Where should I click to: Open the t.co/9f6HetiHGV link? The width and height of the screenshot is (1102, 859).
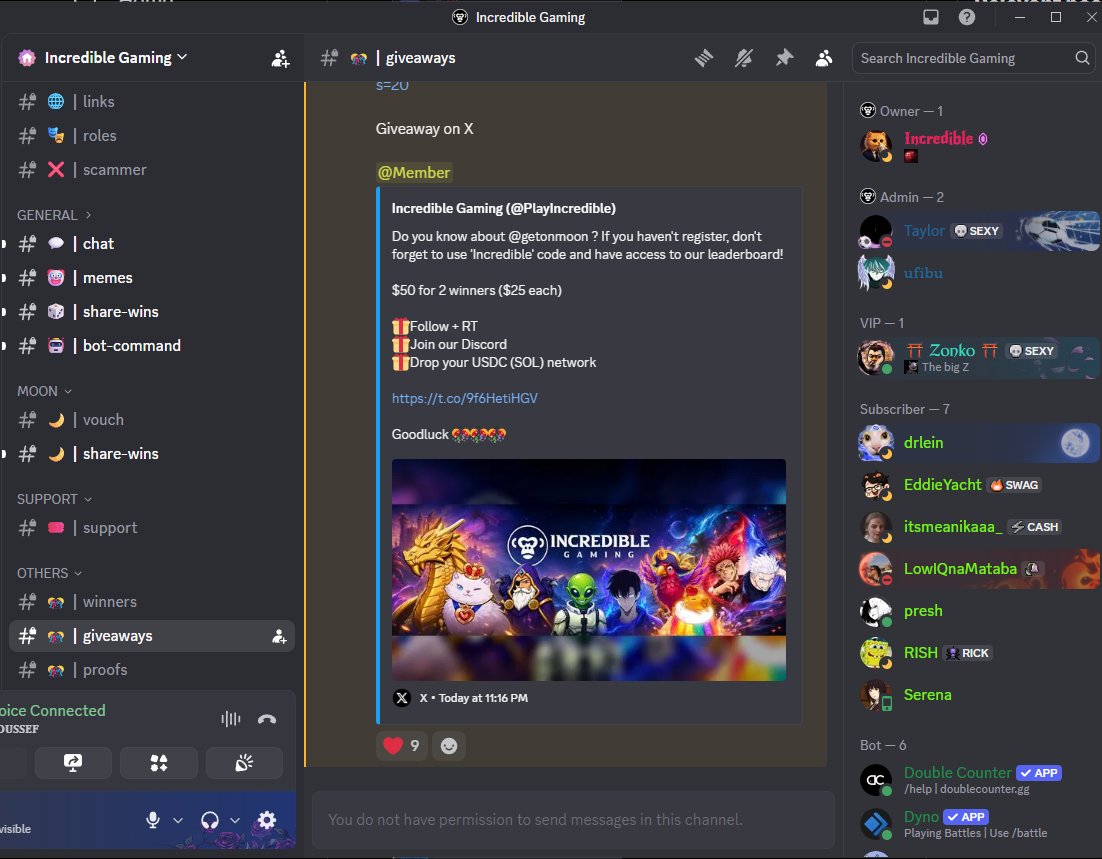pos(465,399)
